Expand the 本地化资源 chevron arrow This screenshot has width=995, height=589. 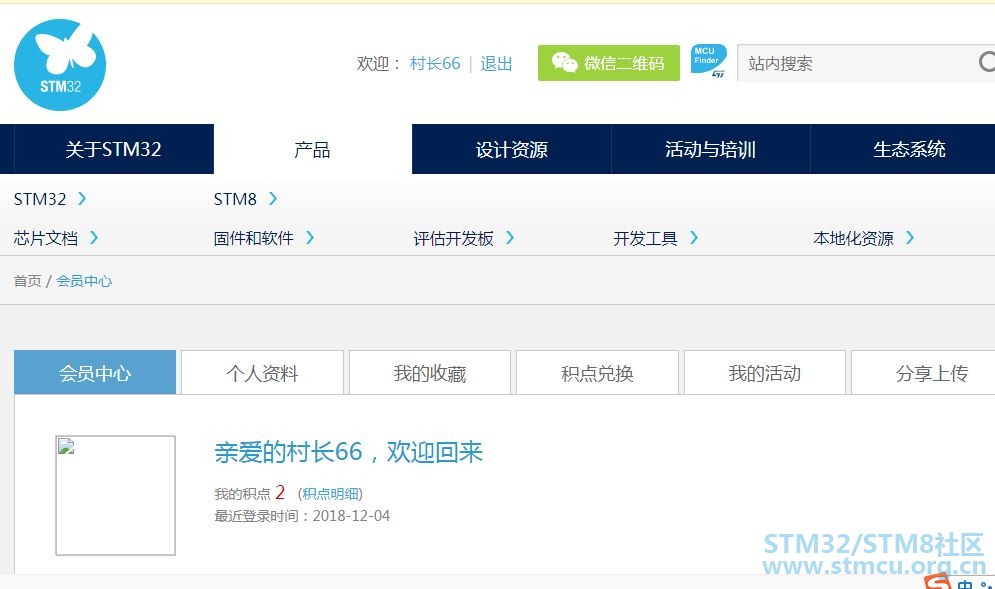(910, 237)
